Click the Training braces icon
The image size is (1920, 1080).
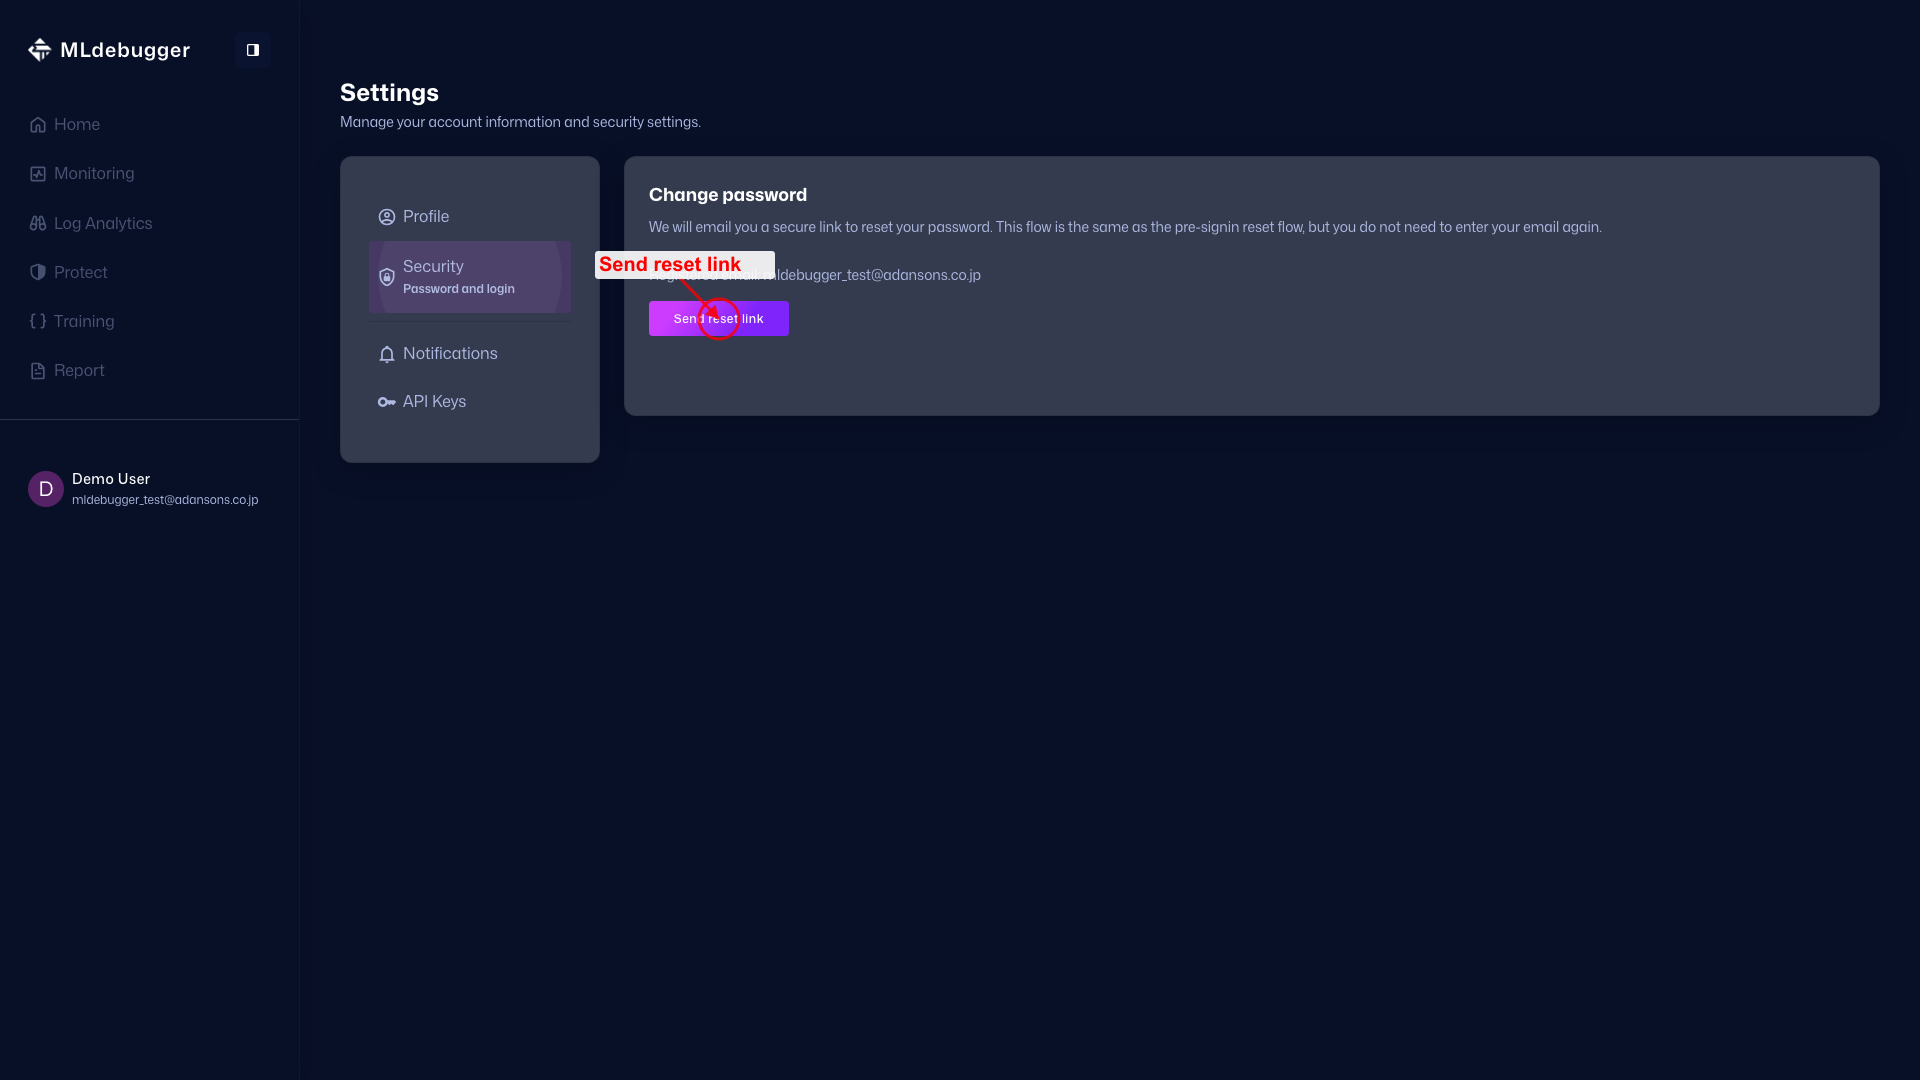pyautogui.click(x=38, y=322)
